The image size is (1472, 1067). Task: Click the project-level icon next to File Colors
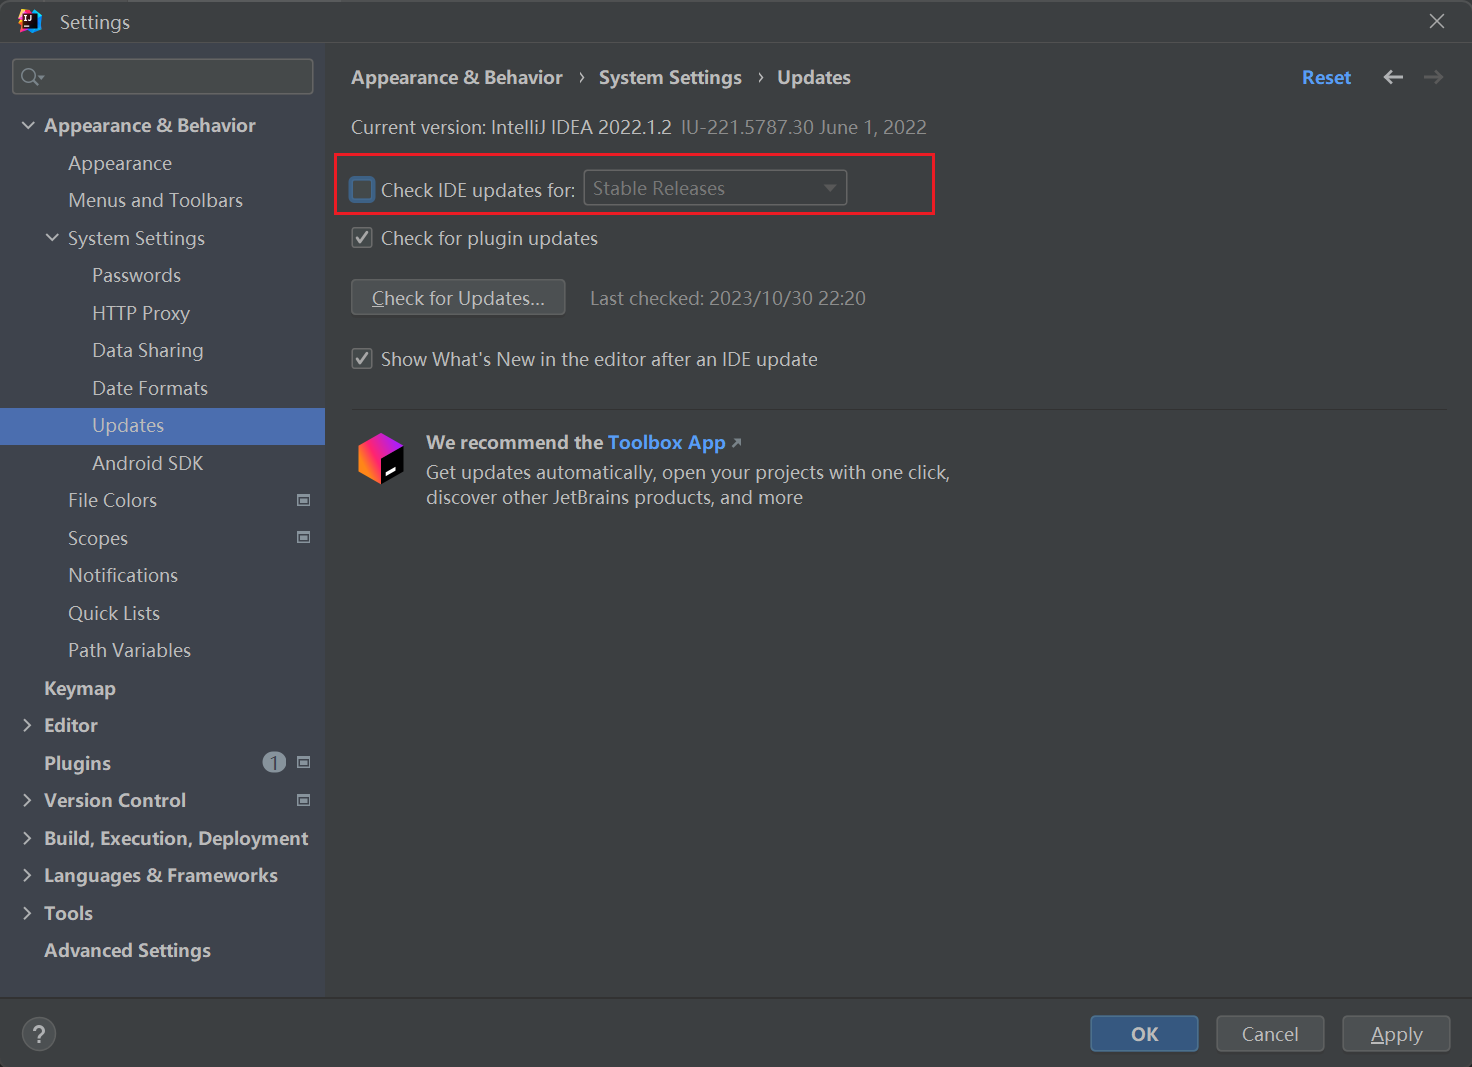coord(303,500)
